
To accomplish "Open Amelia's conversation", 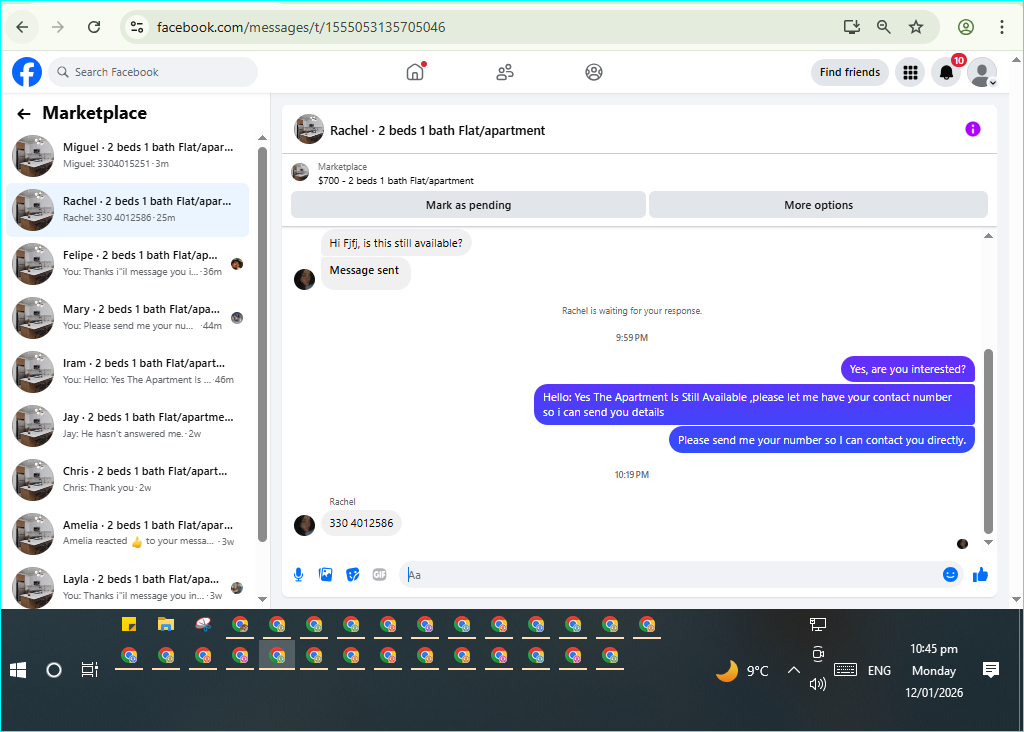I will 128,533.
